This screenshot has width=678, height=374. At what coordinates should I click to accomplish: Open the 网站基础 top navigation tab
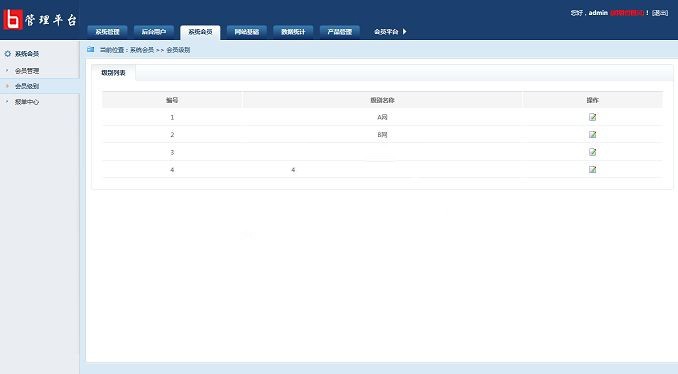click(x=246, y=32)
